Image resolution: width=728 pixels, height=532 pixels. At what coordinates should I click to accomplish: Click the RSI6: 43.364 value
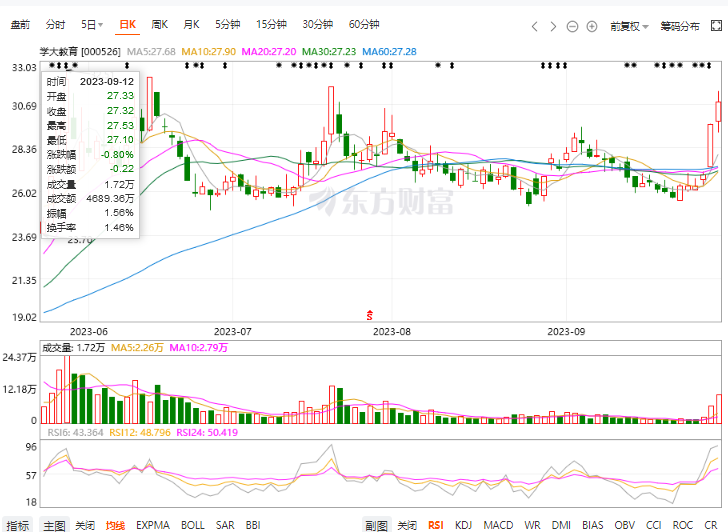pos(75,433)
